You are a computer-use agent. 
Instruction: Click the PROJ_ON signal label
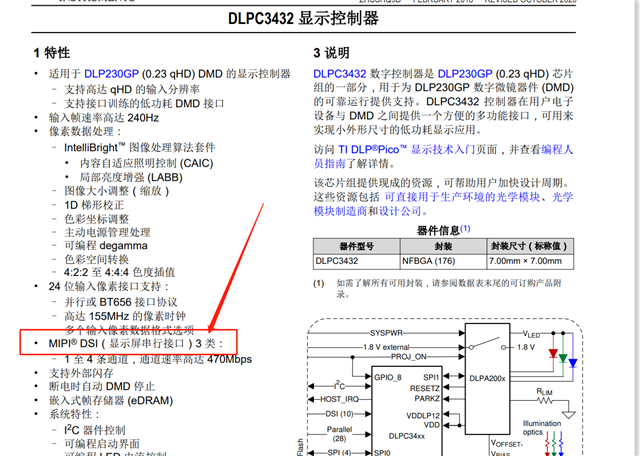click(409, 357)
